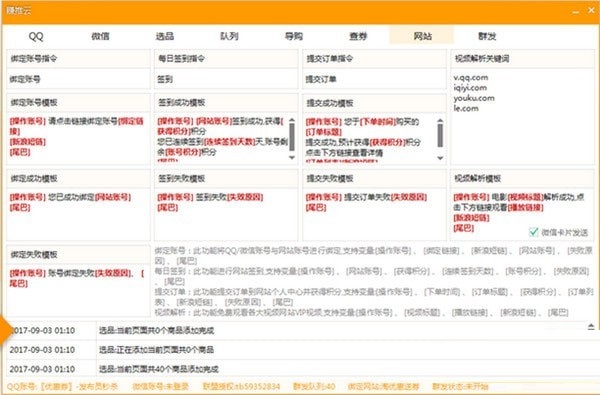The width and height of the screenshot is (600, 395).
Task: Select the 网站 tab
Action: click(x=422, y=36)
